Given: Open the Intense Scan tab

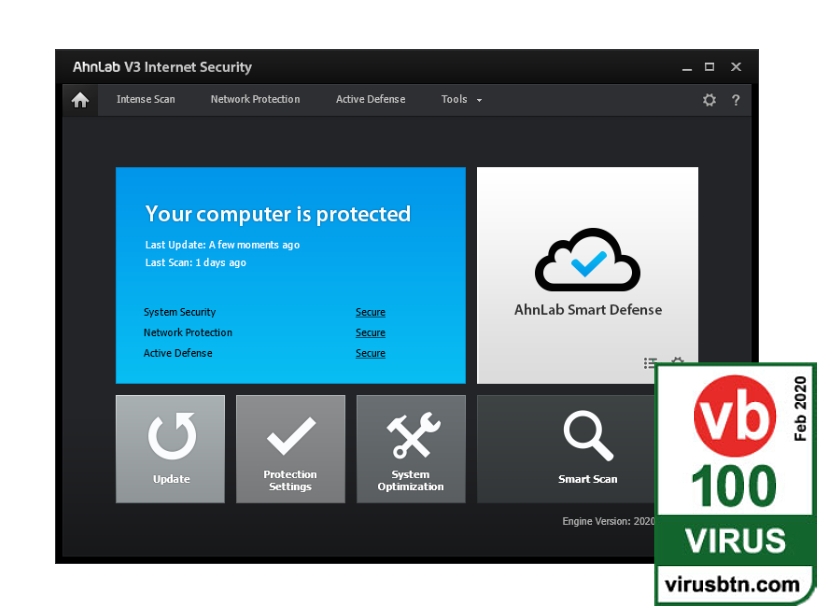Looking at the screenshot, I should coord(145,99).
